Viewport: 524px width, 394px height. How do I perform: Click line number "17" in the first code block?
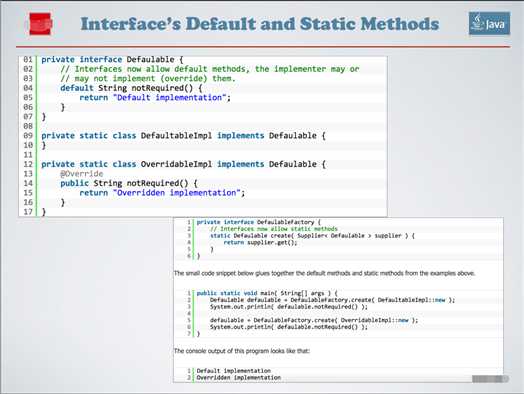pos(28,212)
